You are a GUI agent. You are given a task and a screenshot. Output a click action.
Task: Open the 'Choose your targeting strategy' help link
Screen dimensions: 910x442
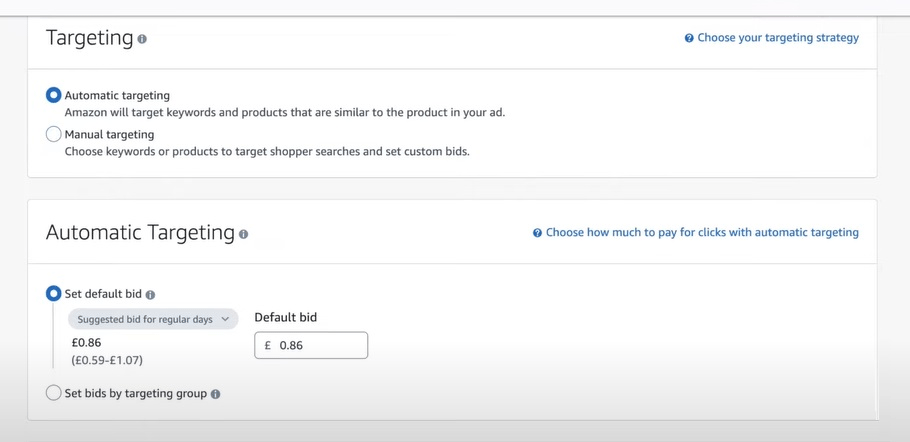point(777,38)
